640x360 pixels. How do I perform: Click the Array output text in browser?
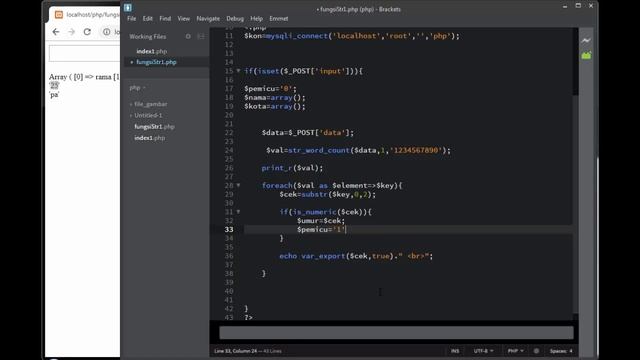(84, 77)
